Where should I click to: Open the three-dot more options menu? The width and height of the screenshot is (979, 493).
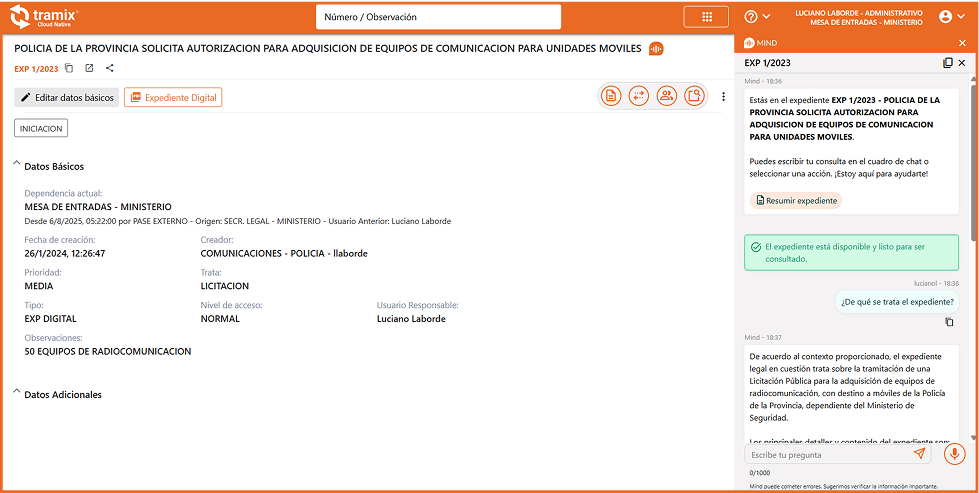pyautogui.click(x=723, y=97)
